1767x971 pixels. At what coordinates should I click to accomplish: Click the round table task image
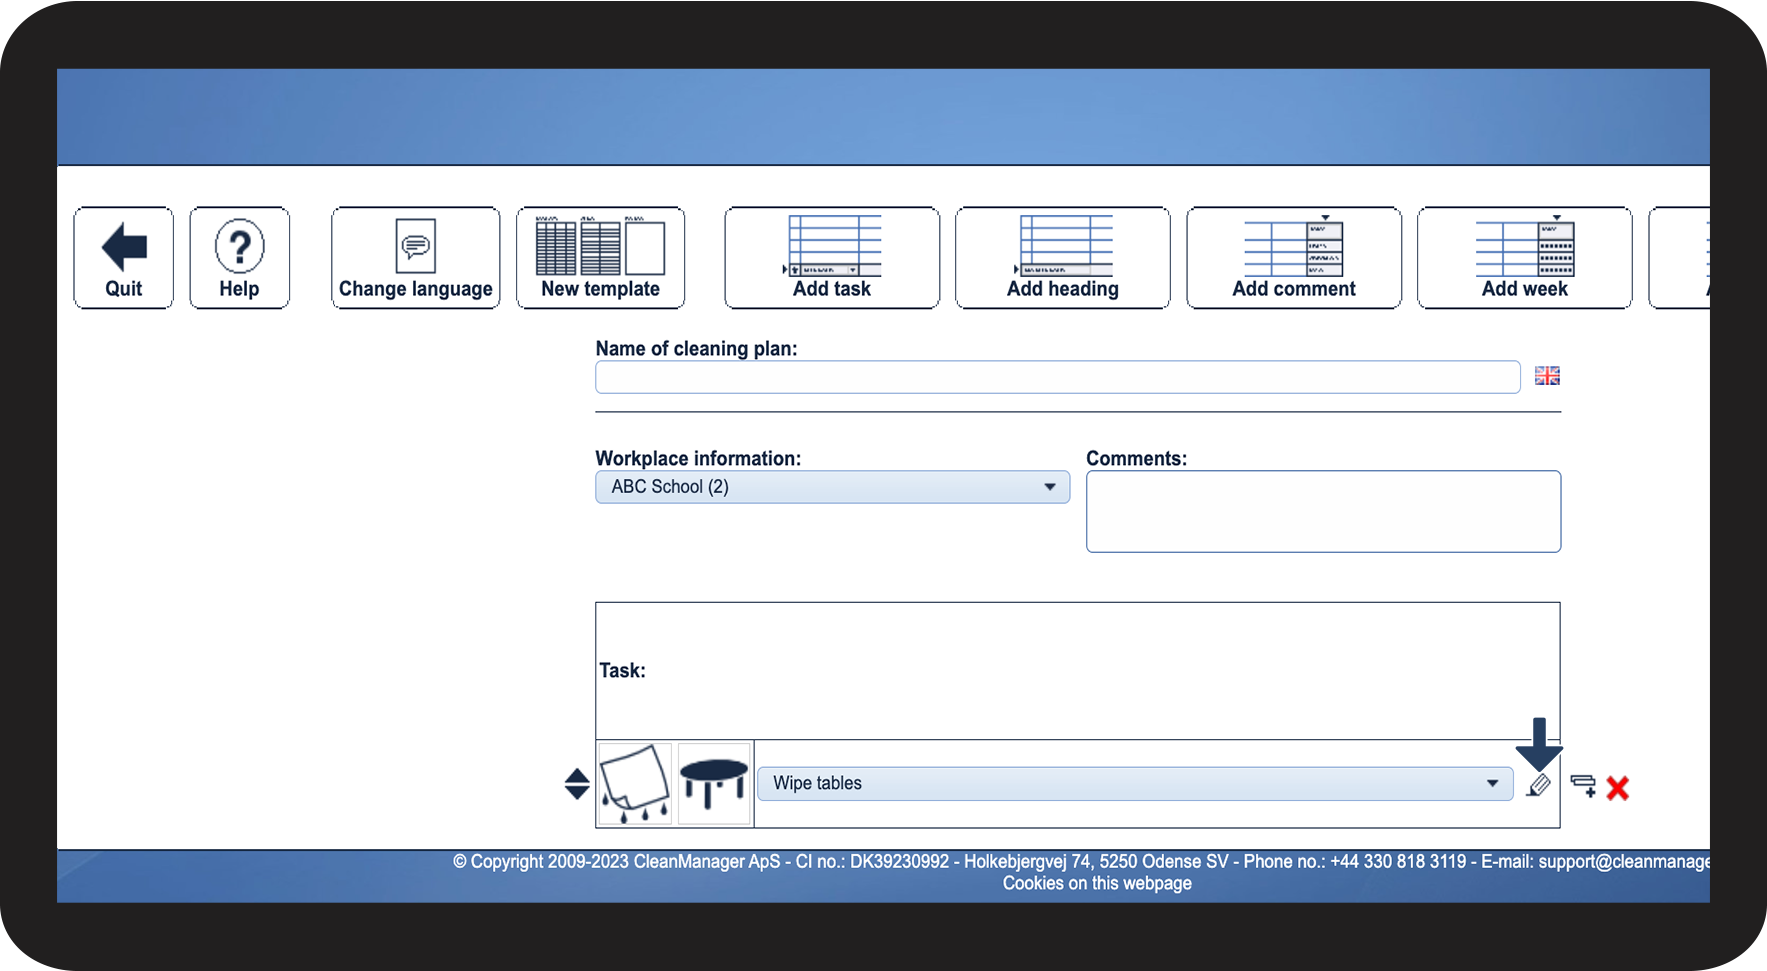[x=713, y=783]
